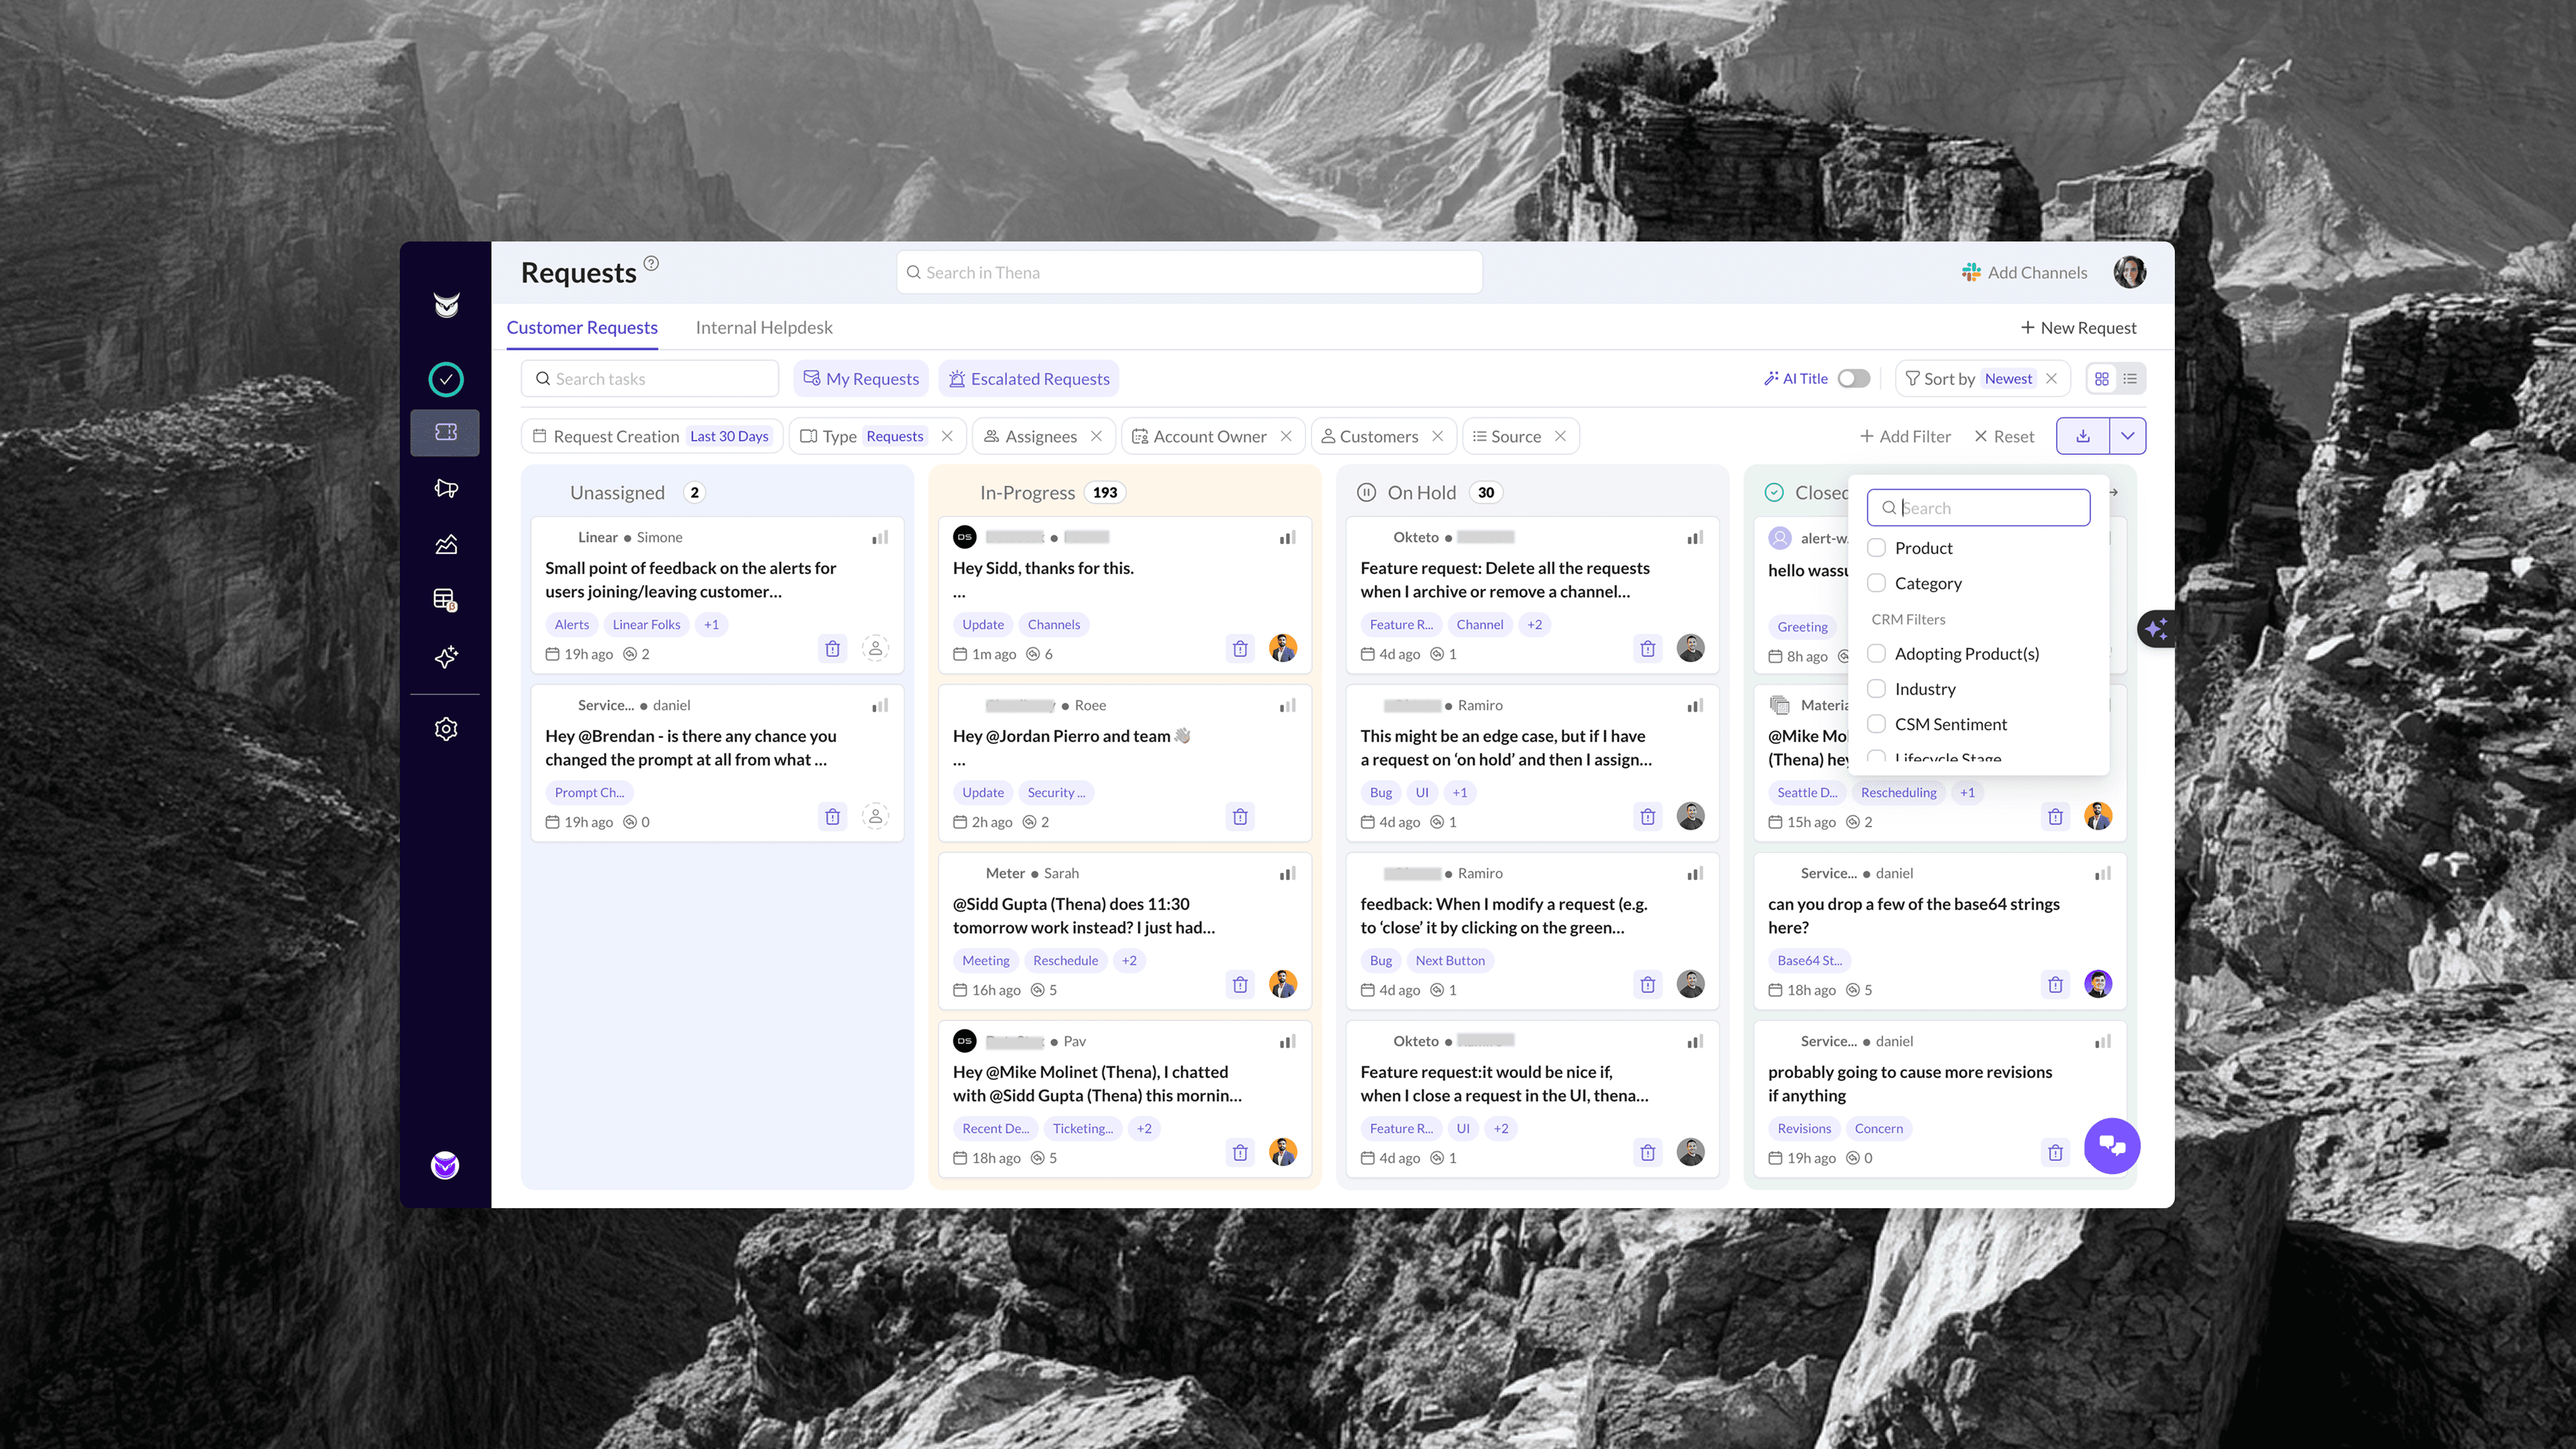Check the CSM Sentiment checkbox
2576x1449 pixels.
tap(1876, 724)
